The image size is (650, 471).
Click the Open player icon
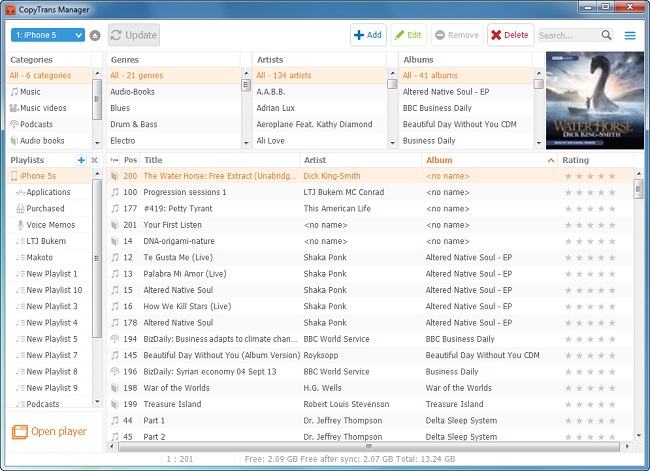[x=19, y=432]
